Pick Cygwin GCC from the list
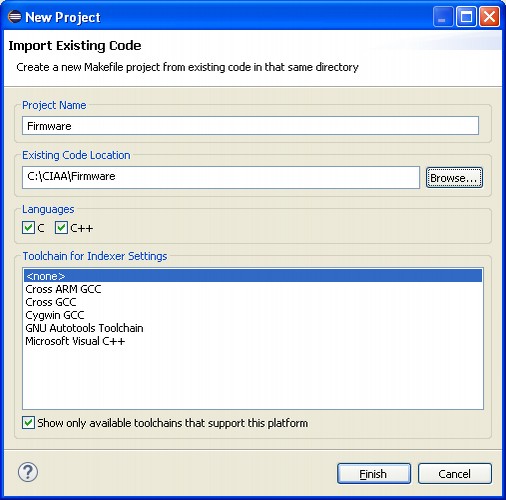Viewport: 506px width, 500px height. click(x=253, y=315)
